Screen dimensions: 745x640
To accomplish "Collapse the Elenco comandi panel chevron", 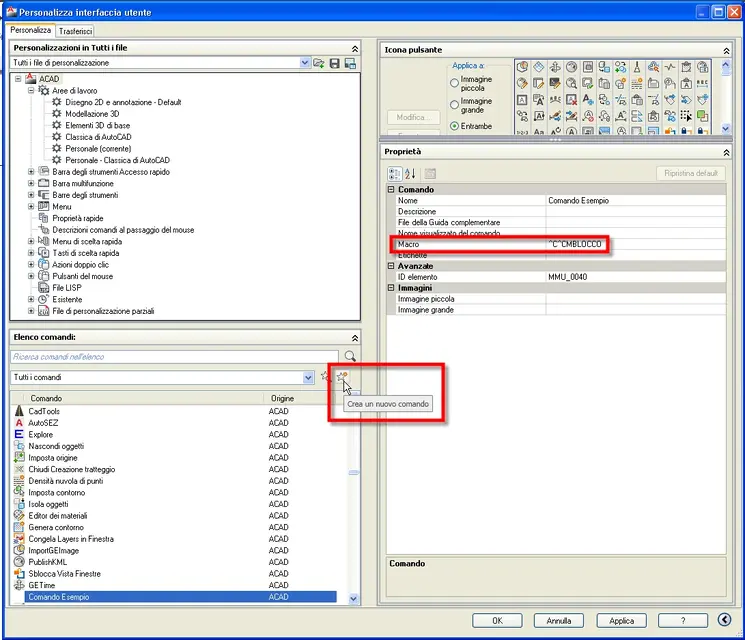I will point(355,337).
